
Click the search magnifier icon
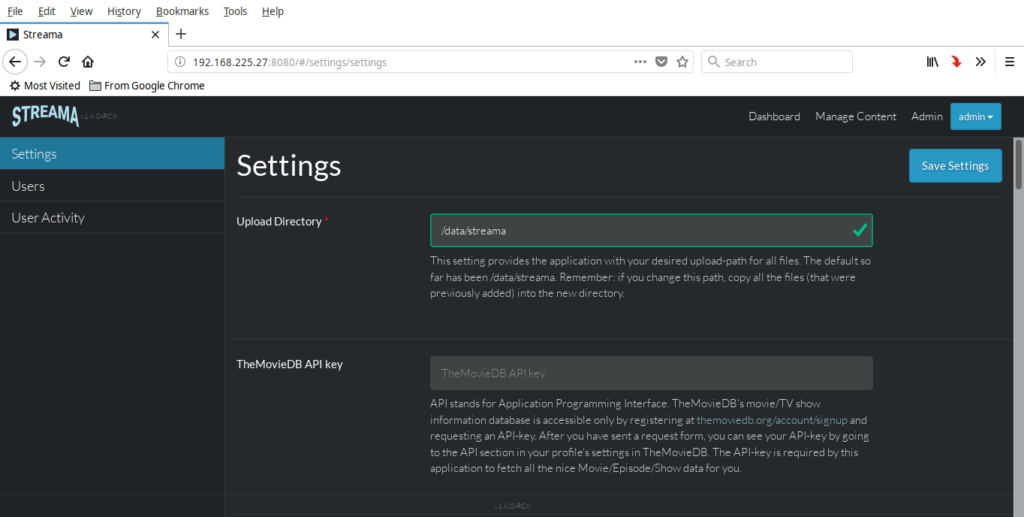714,61
